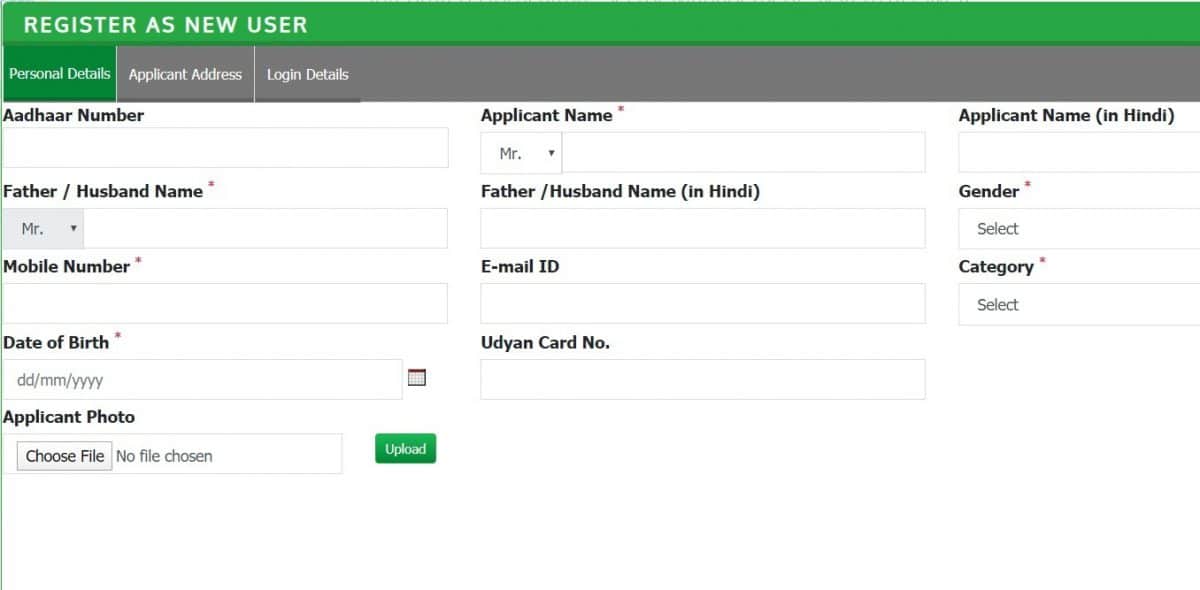Click the Upload button for applicant photo
Screen dimensions: 1200x590
pyautogui.click(x=405, y=448)
